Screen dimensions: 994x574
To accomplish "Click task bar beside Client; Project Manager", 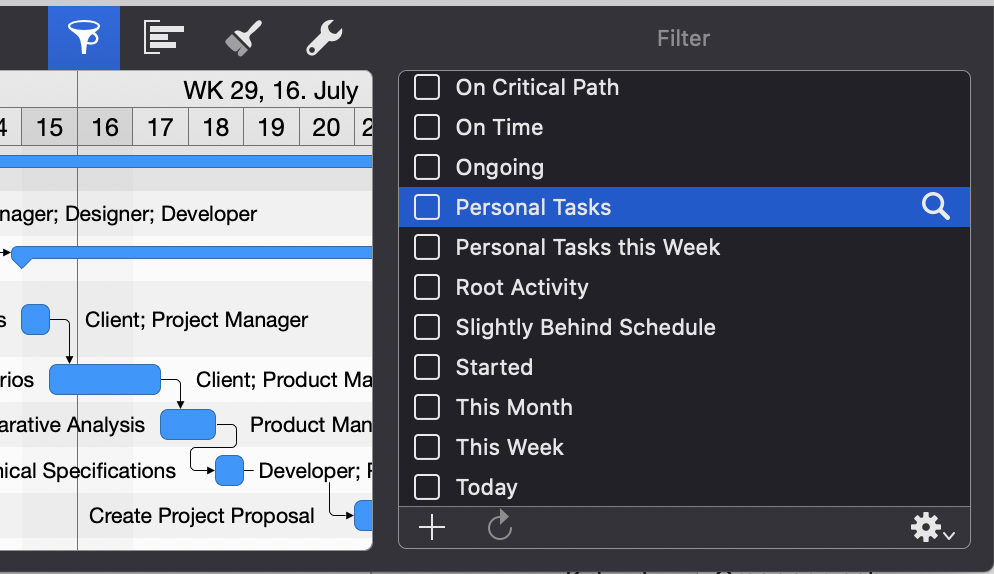I will pyautogui.click(x=36, y=320).
